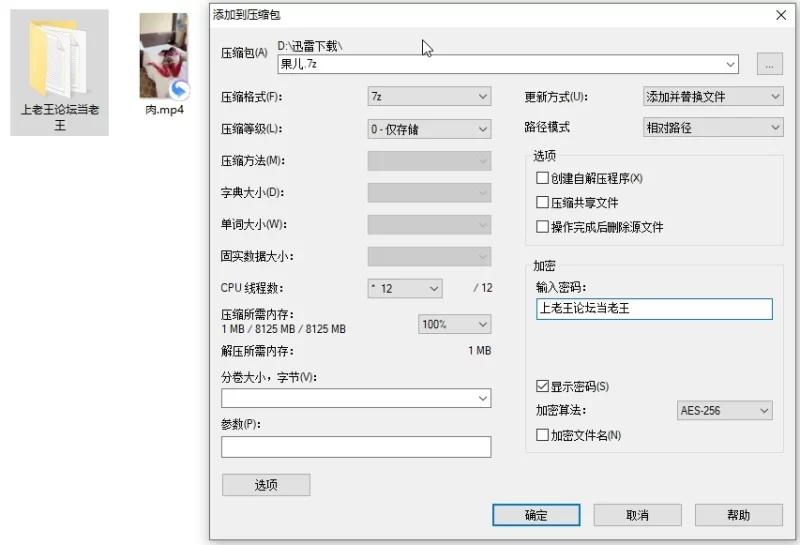Screen dimensions: 800x545
Task: Click the 参数 parameters input field
Action: click(x=356, y=447)
